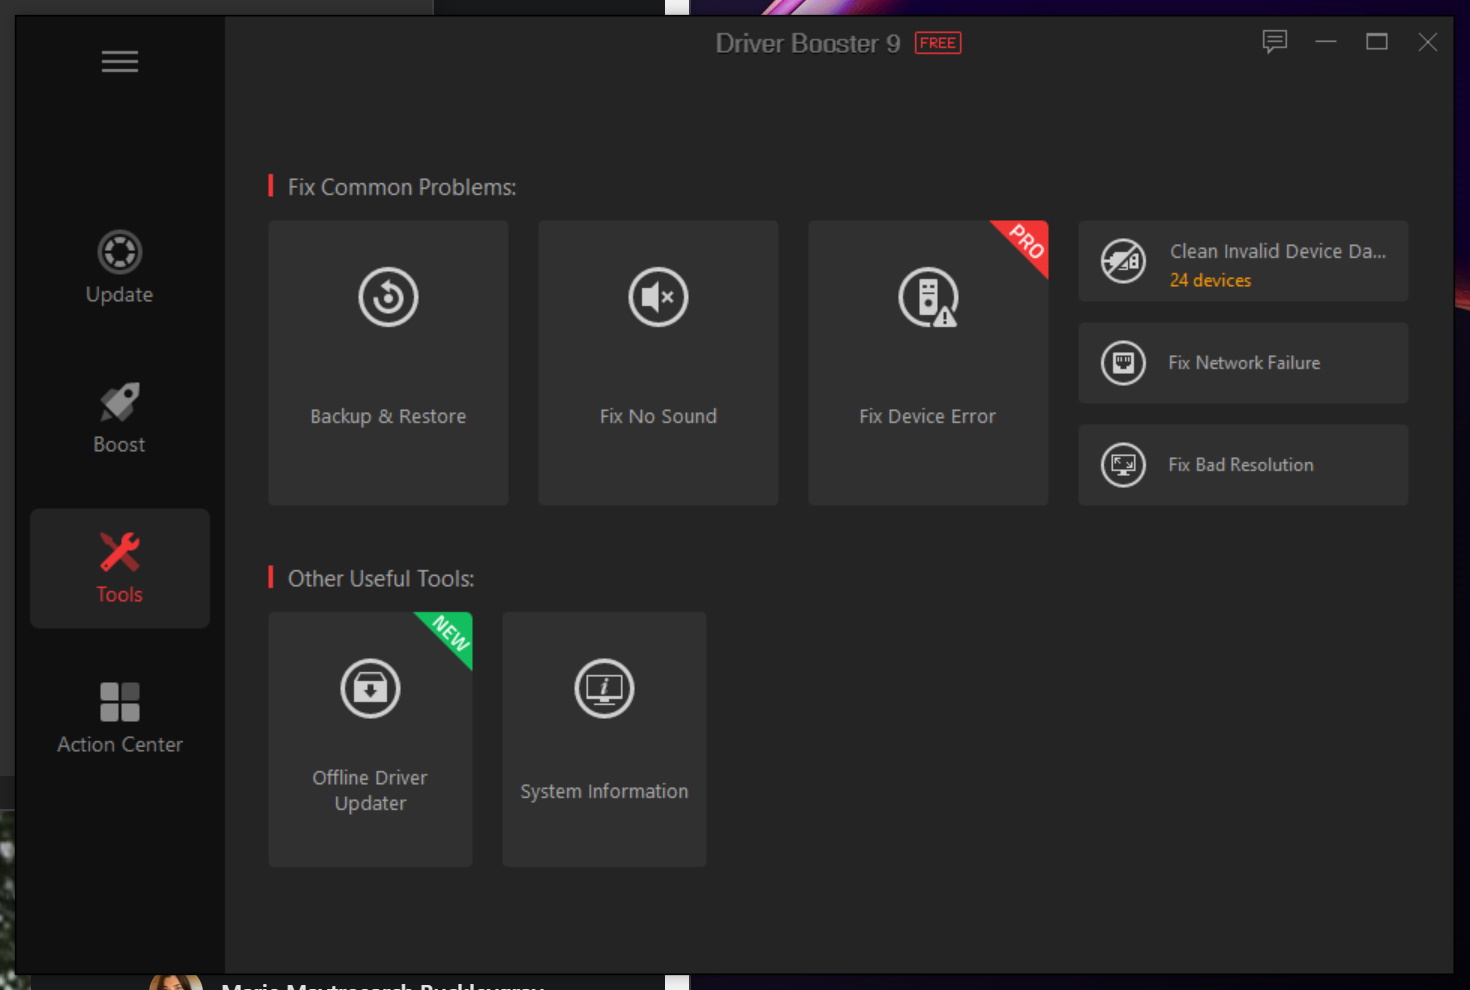Click the Backup & Restore icon
The width and height of the screenshot is (1470, 990).
pyautogui.click(x=388, y=297)
